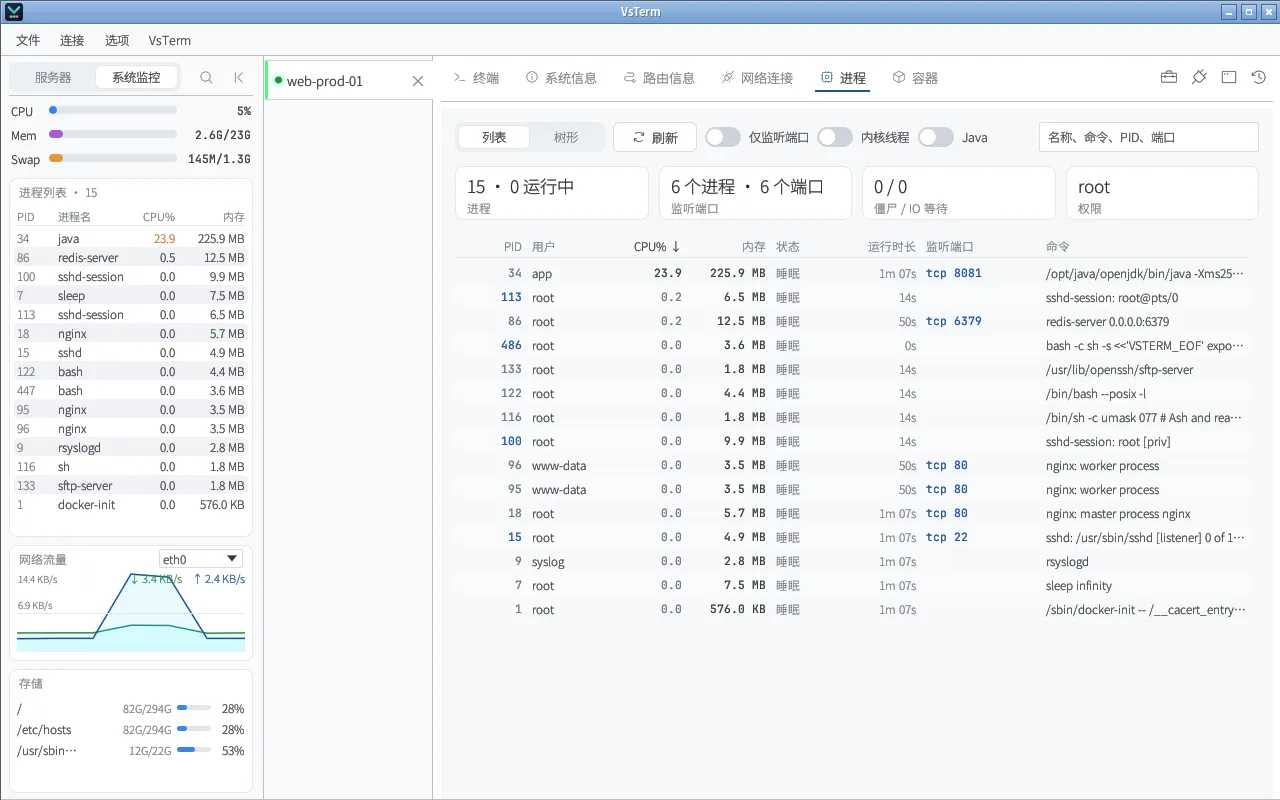Screen dimensions: 1280x800
Task: Select the docker-init row in sidebar list
Action: point(131,505)
